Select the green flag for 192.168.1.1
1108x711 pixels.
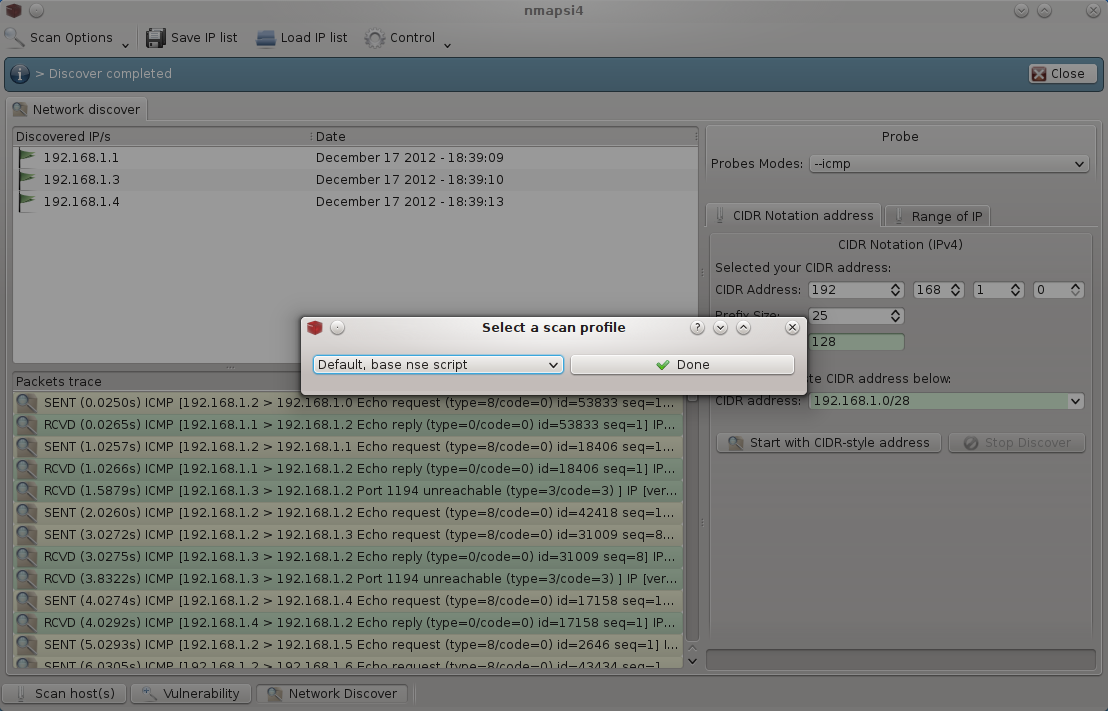point(26,158)
